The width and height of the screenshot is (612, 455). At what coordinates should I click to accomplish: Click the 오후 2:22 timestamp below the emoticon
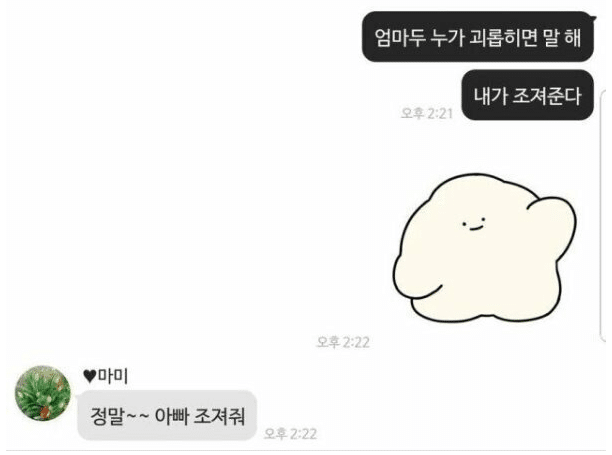tap(343, 342)
